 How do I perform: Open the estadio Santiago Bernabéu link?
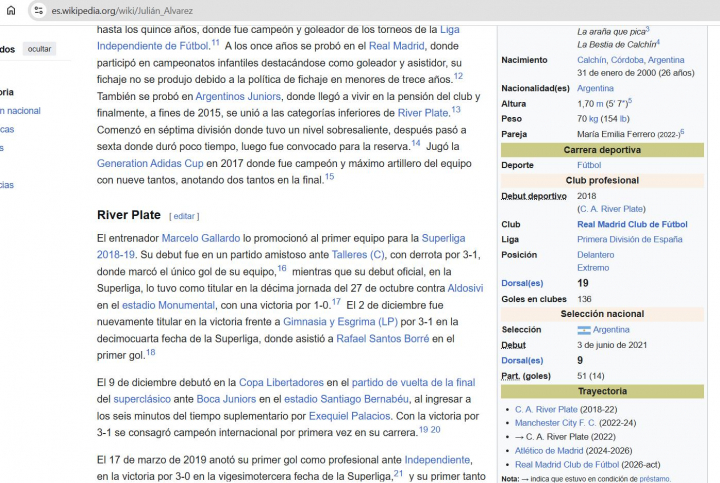point(346,399)
